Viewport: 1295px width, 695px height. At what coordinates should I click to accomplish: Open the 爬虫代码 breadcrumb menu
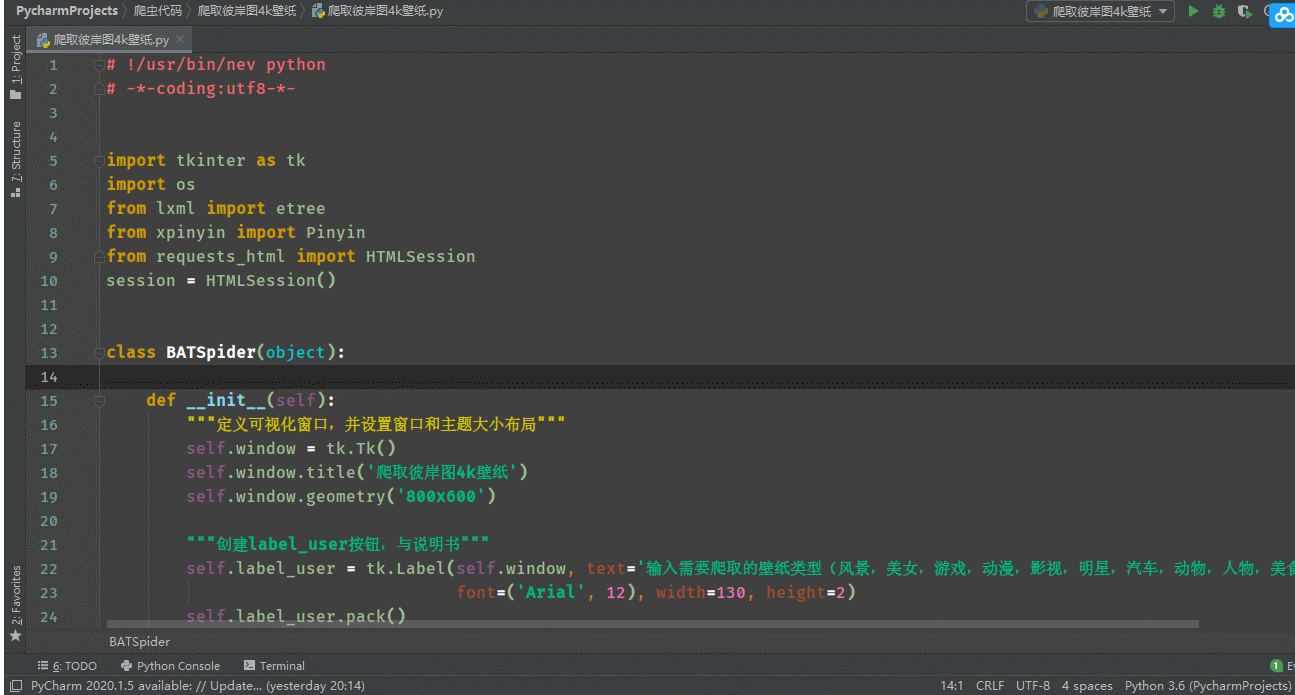pyautogui.click(x=157, y=11)
